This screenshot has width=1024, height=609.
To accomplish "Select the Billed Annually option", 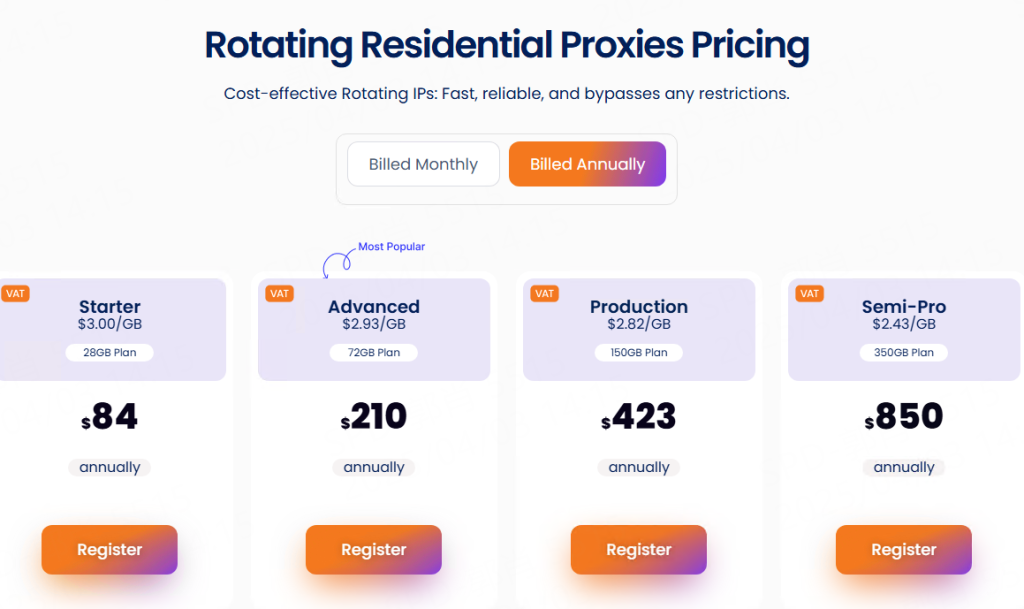I will click(587, 165).
